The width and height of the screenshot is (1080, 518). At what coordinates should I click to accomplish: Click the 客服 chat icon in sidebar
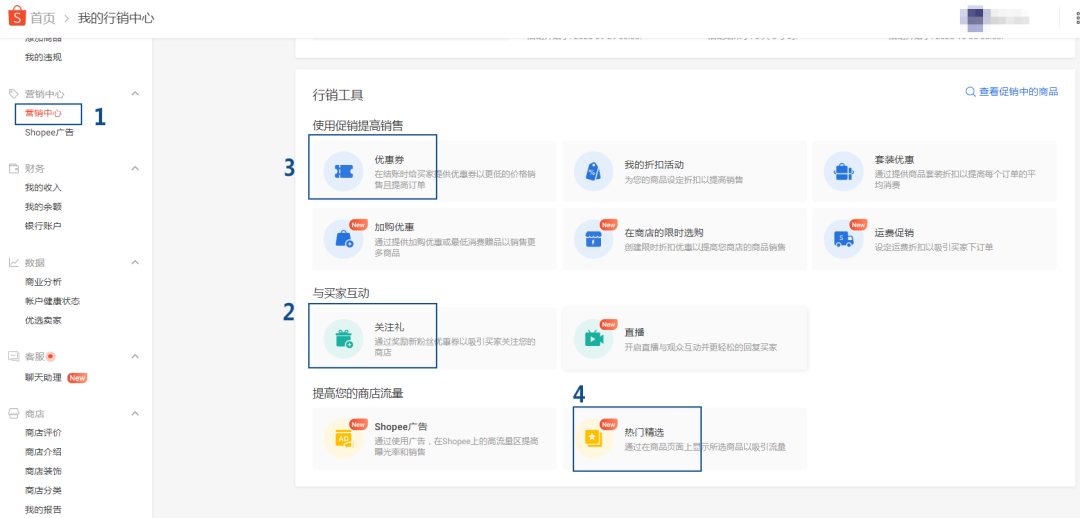pyautogui.click(x=13, y=356)
